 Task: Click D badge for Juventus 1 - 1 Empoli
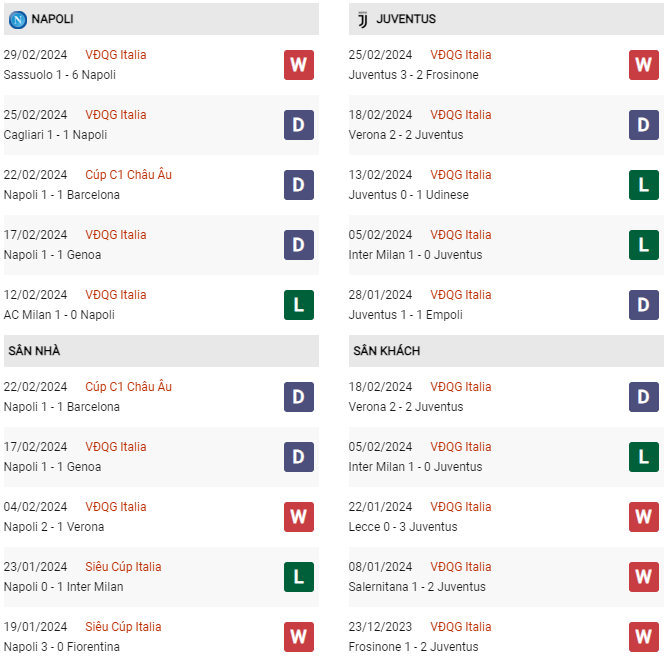[644, 305]
